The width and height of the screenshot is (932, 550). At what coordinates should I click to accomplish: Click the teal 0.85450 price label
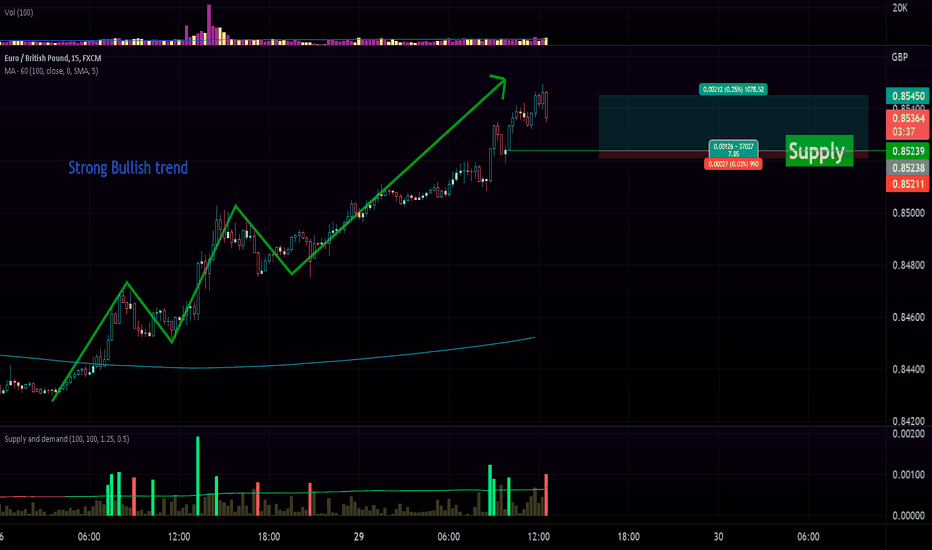(x=908, y=96)
